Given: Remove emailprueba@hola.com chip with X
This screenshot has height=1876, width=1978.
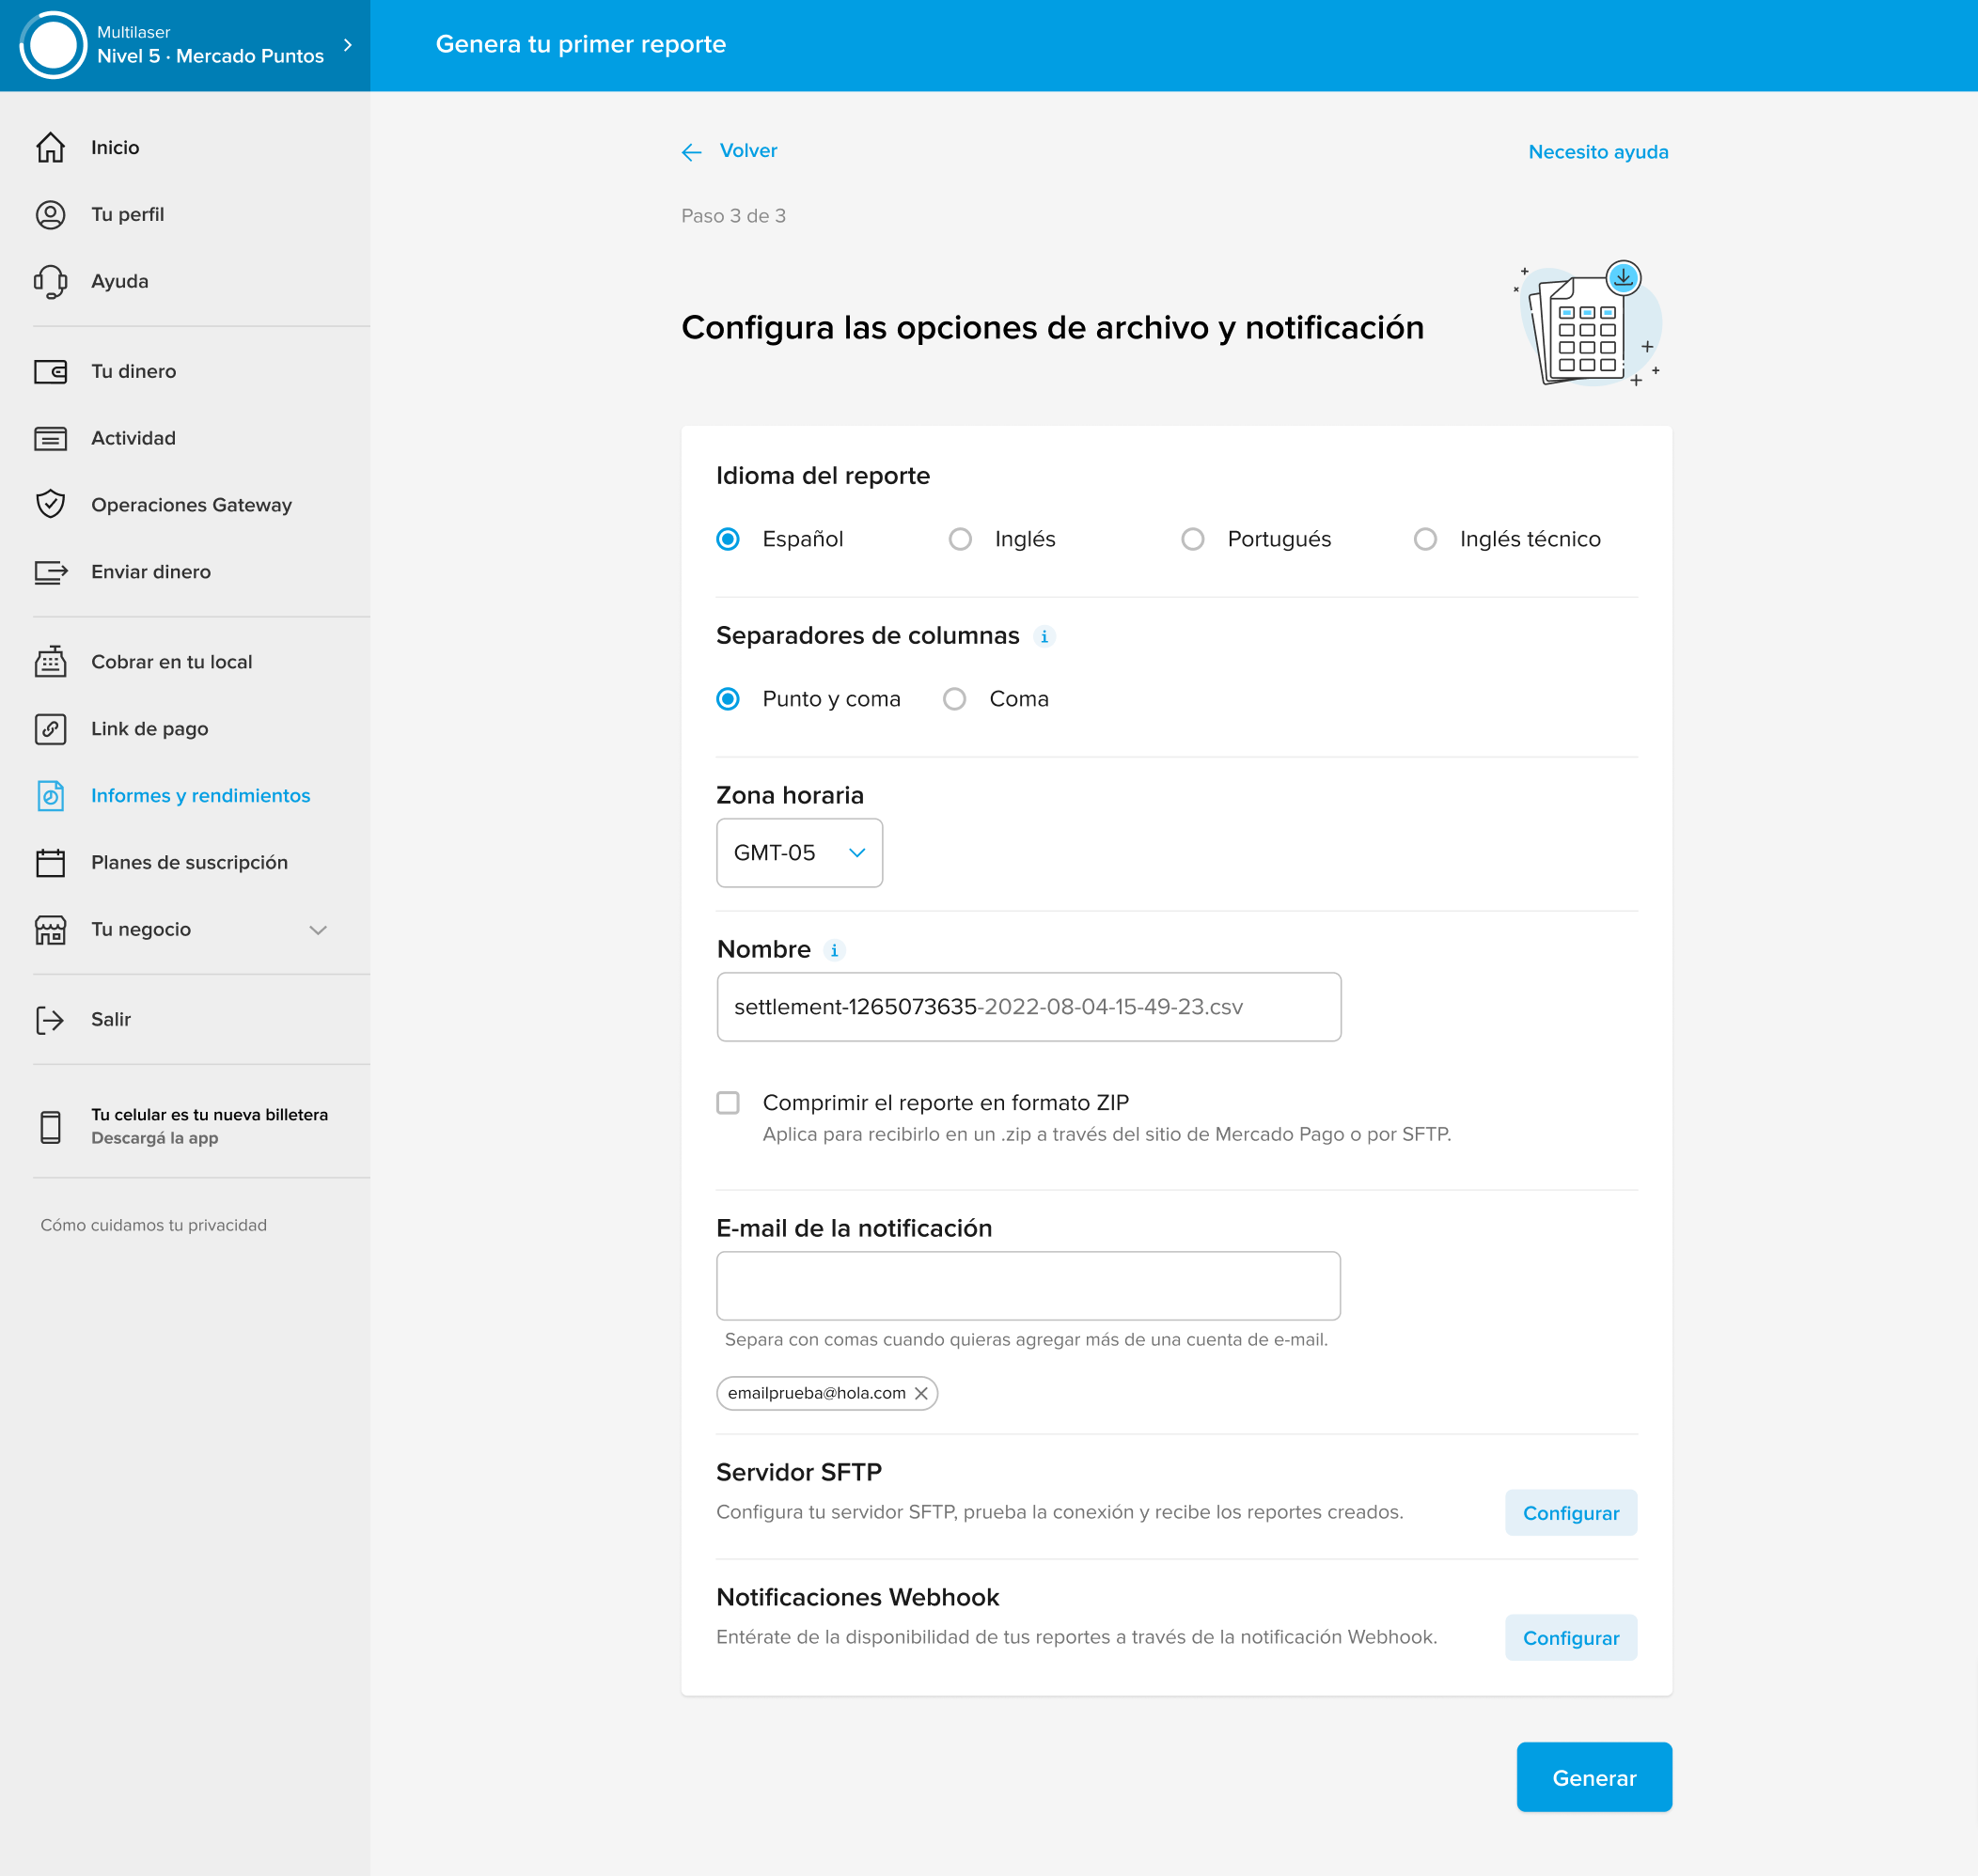Looking at the screenshot, I should pos(921,1393).
